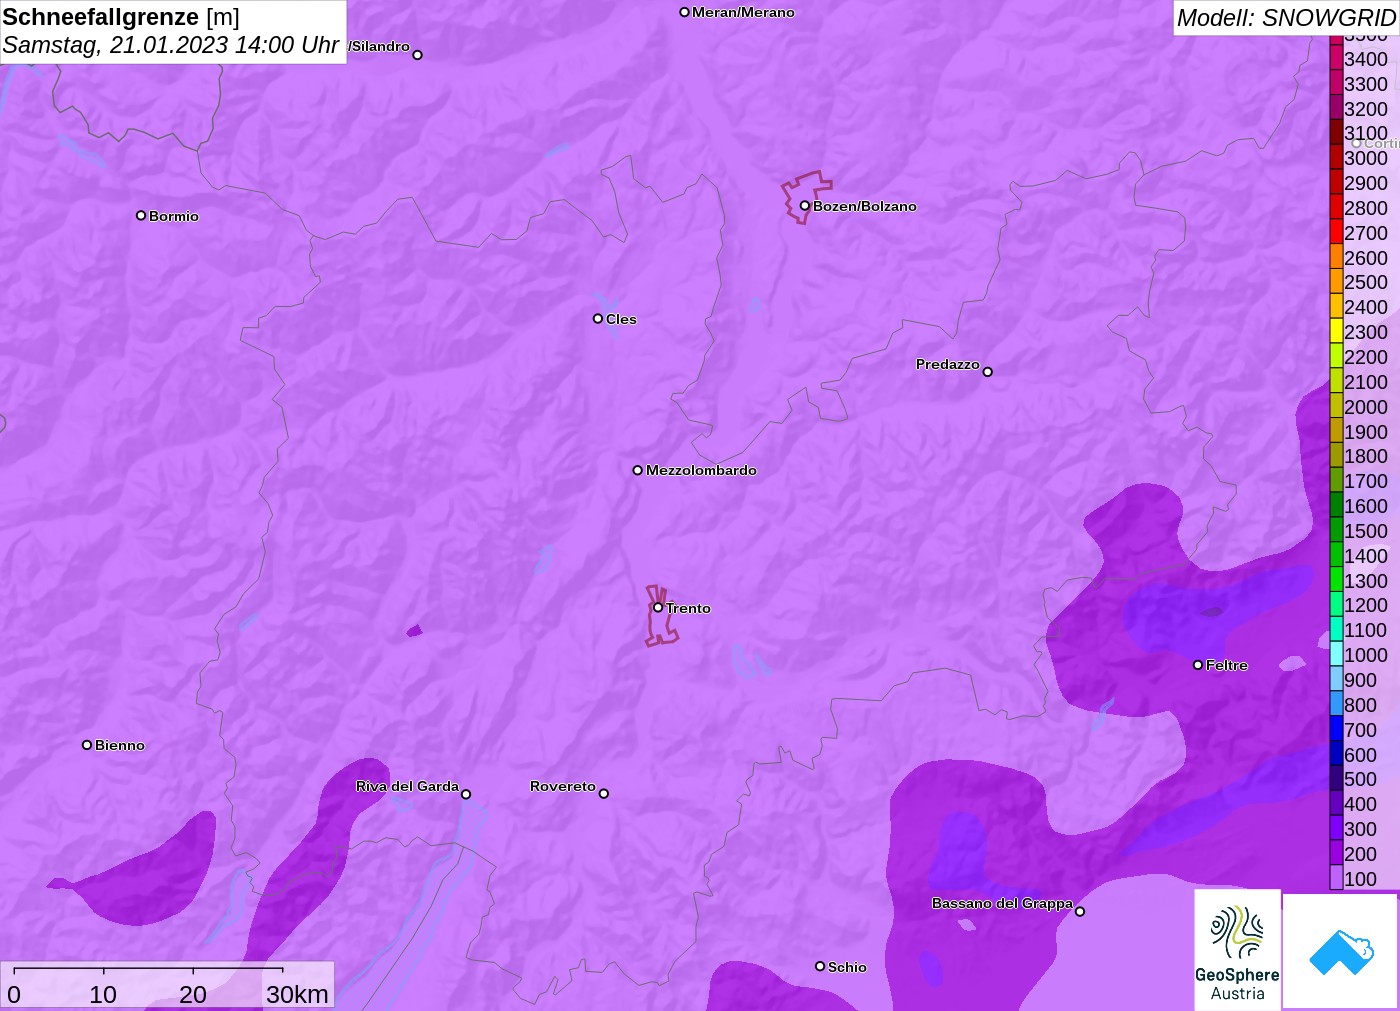Click the scale bar 20 label

point(193,994)
